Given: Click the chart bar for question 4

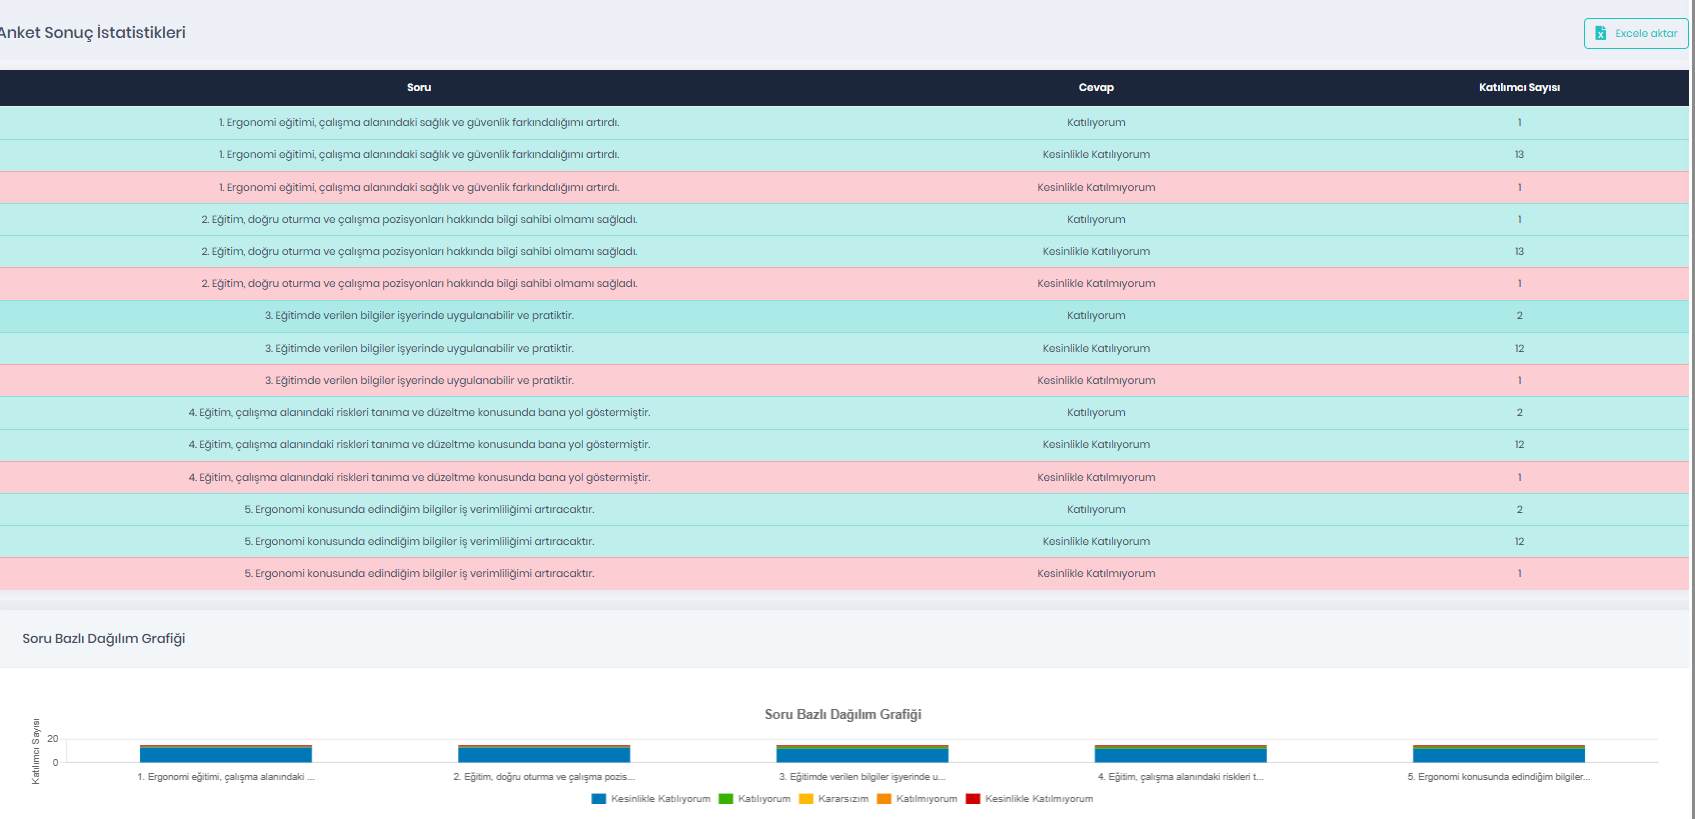Looking at the screenshot, I should coord(1180,755).
